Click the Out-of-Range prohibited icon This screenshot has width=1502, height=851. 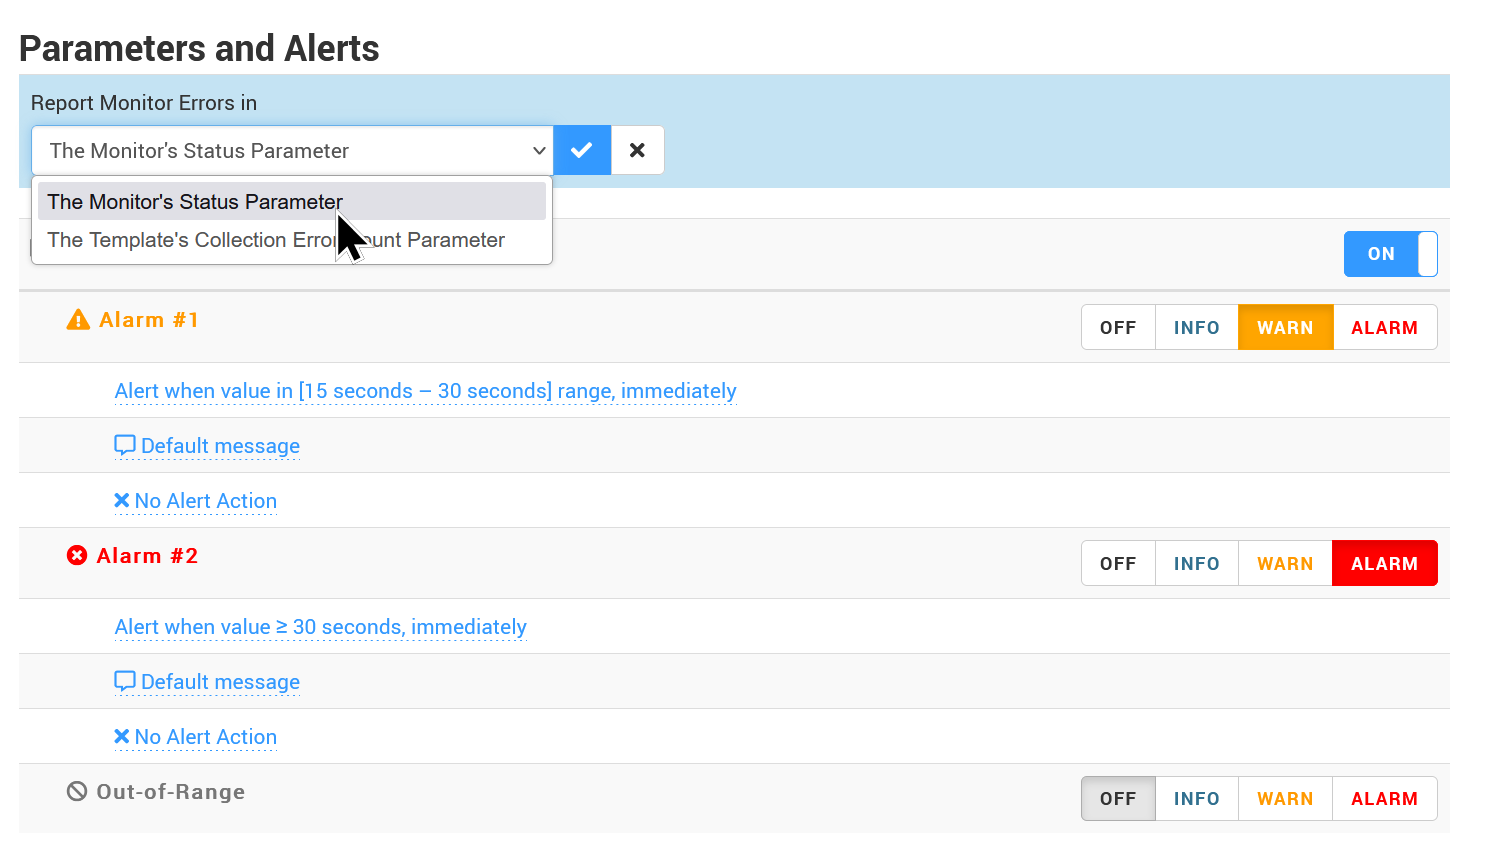[77, 792]
